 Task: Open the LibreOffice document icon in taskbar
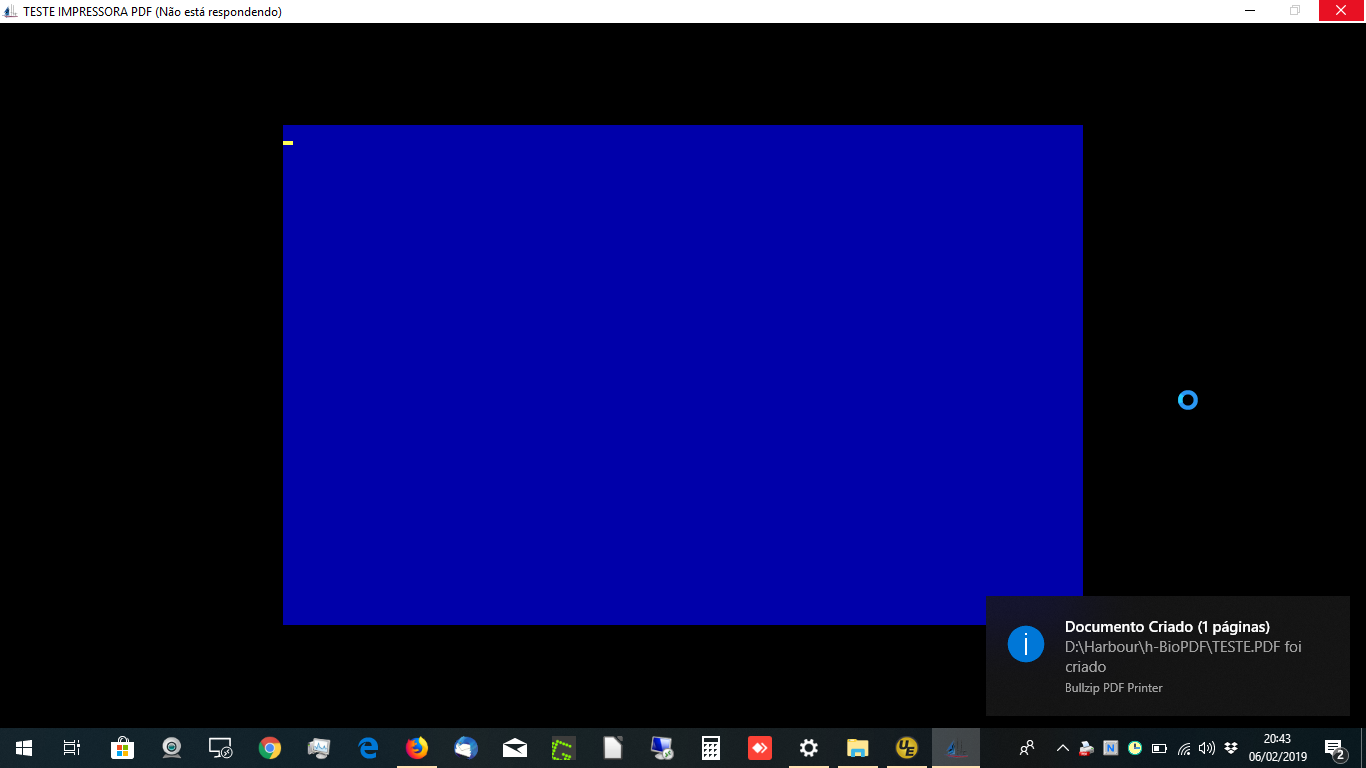point(613,748)
